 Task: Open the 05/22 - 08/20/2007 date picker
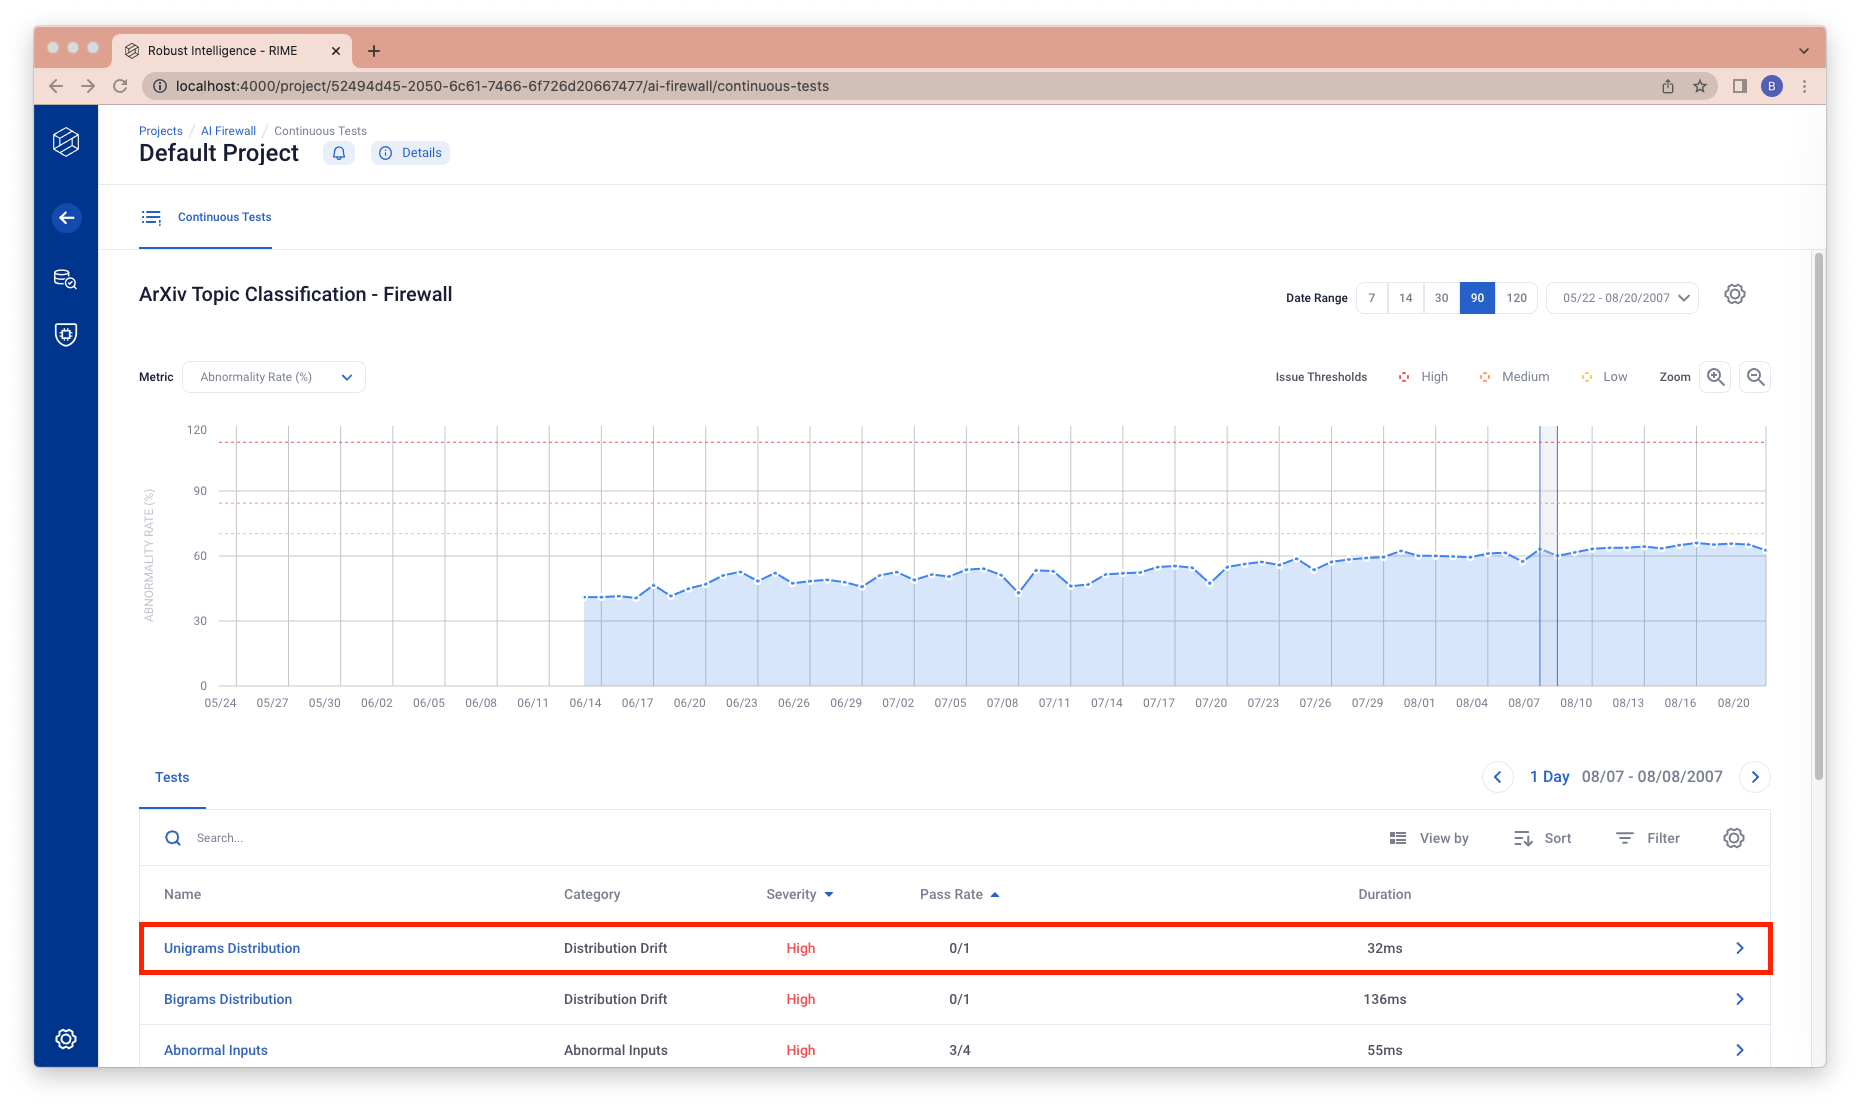[x=1622, y=298]
